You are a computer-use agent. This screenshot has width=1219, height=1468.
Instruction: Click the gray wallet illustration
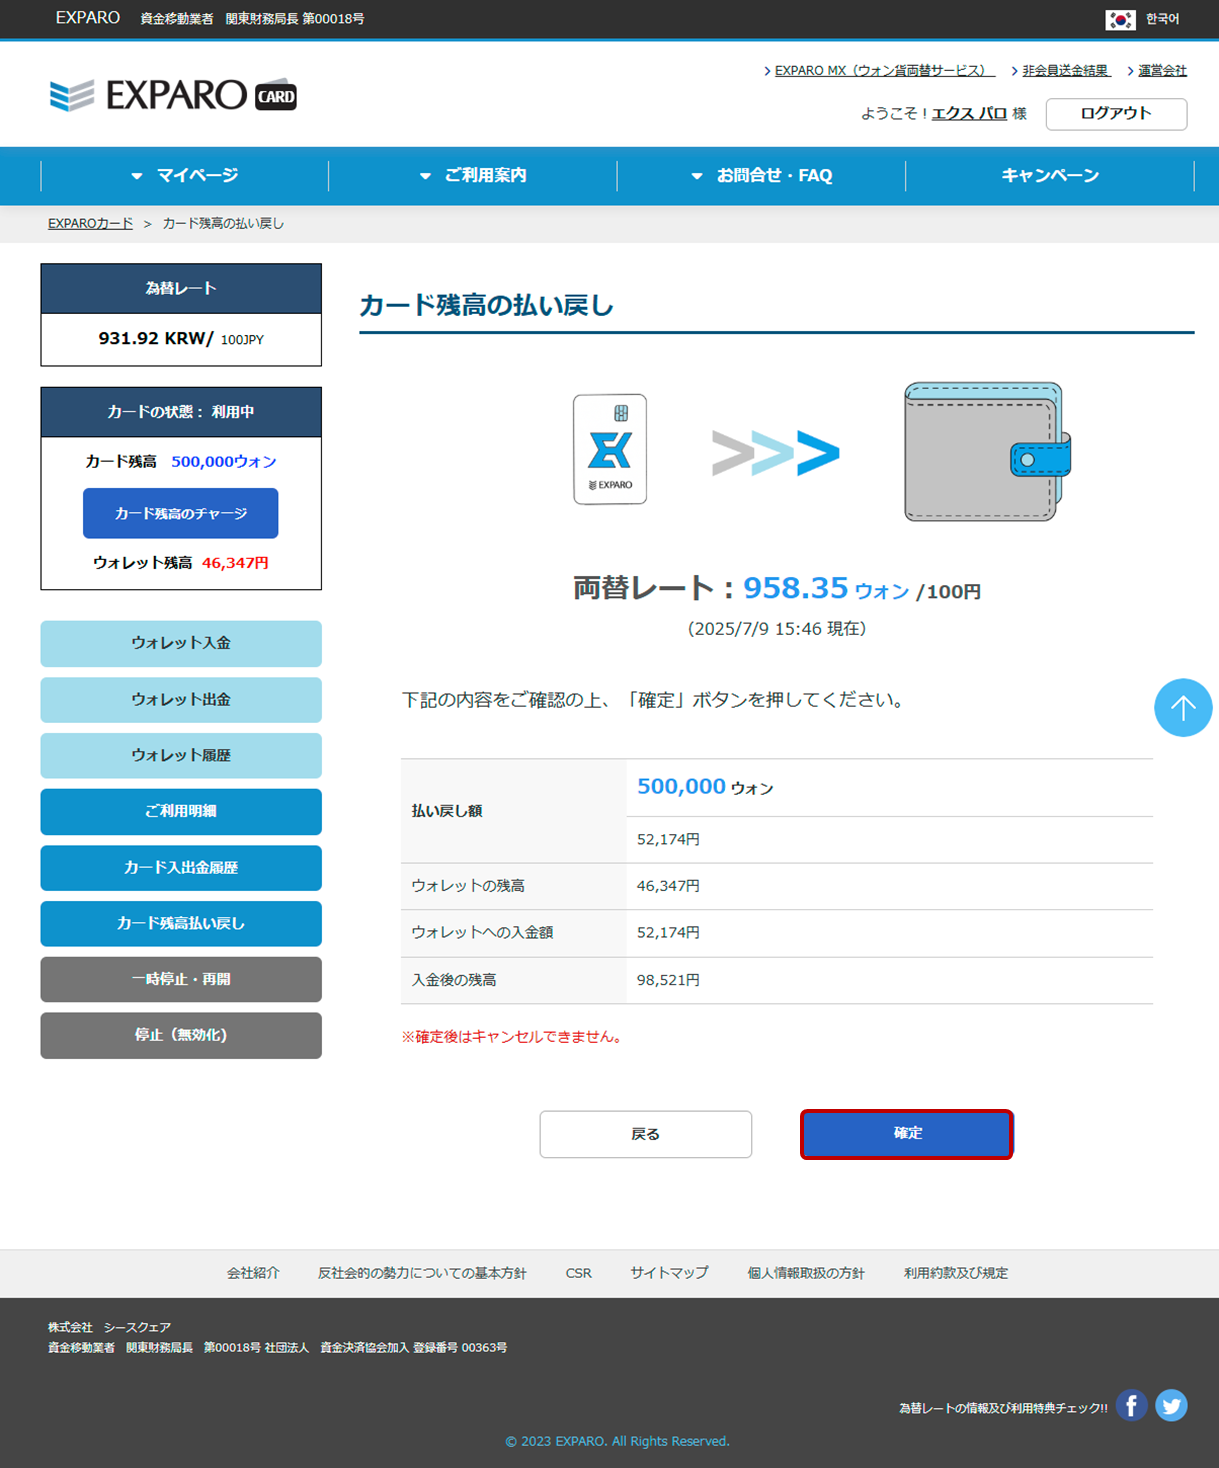[986, 452]
